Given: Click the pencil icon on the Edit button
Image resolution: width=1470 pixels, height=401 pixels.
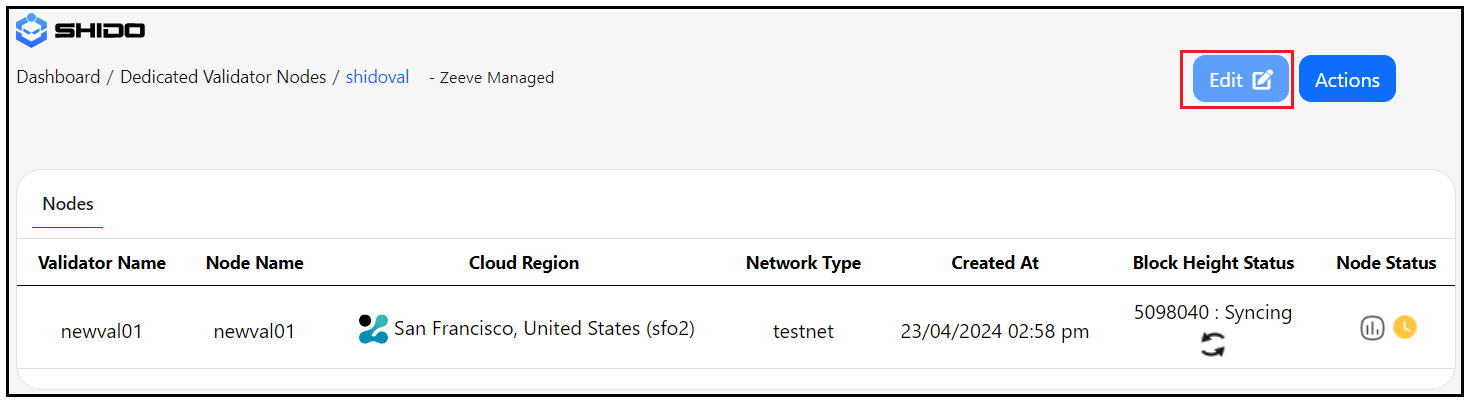Looking at the screenshot, I should pyautogui.click(x=1263, y=80).
